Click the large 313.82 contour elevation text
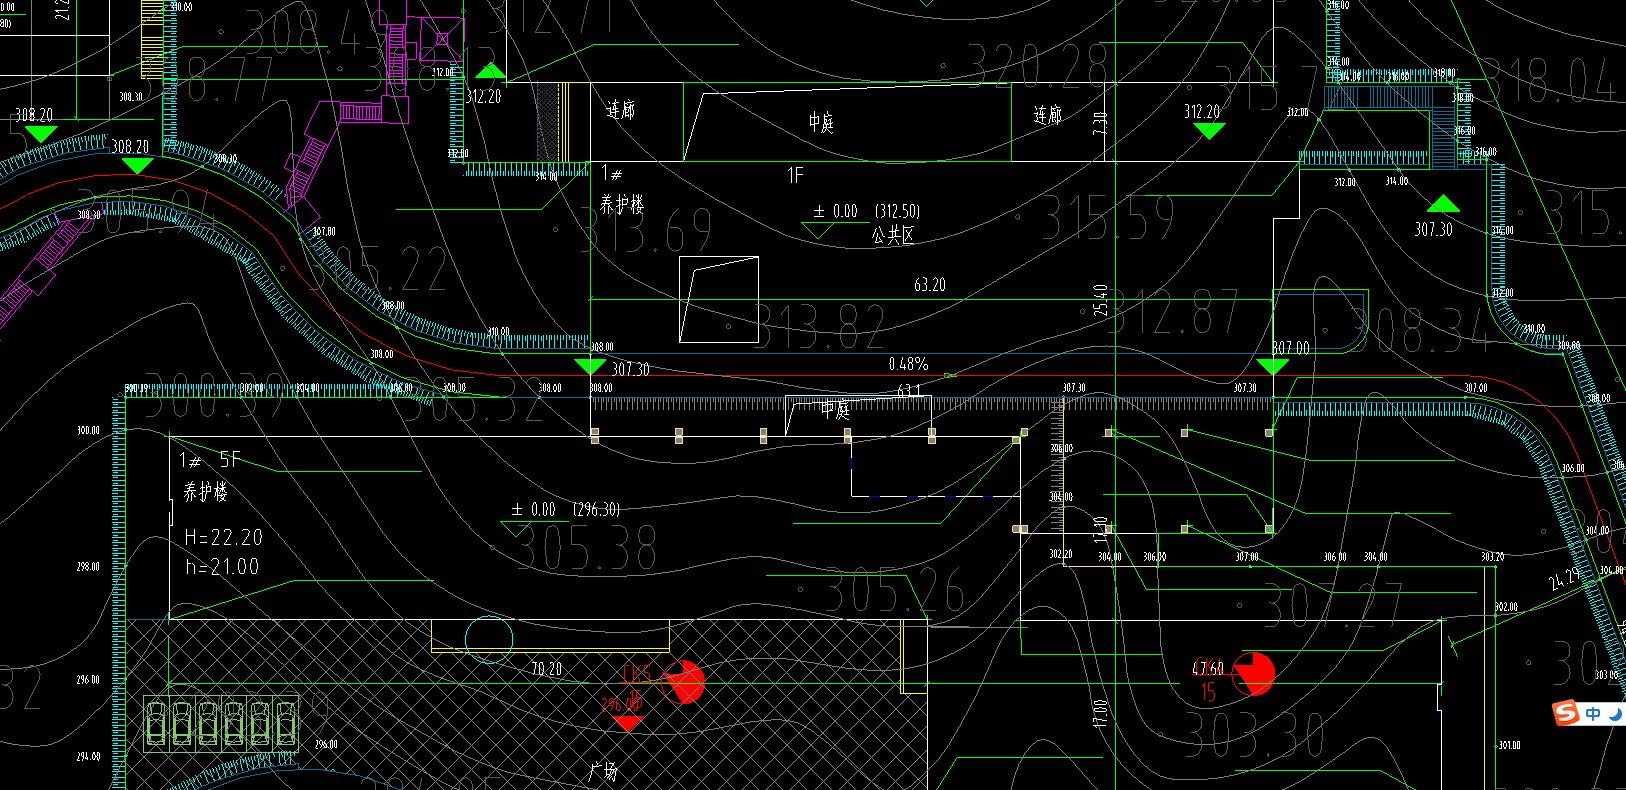 (819, 327)
